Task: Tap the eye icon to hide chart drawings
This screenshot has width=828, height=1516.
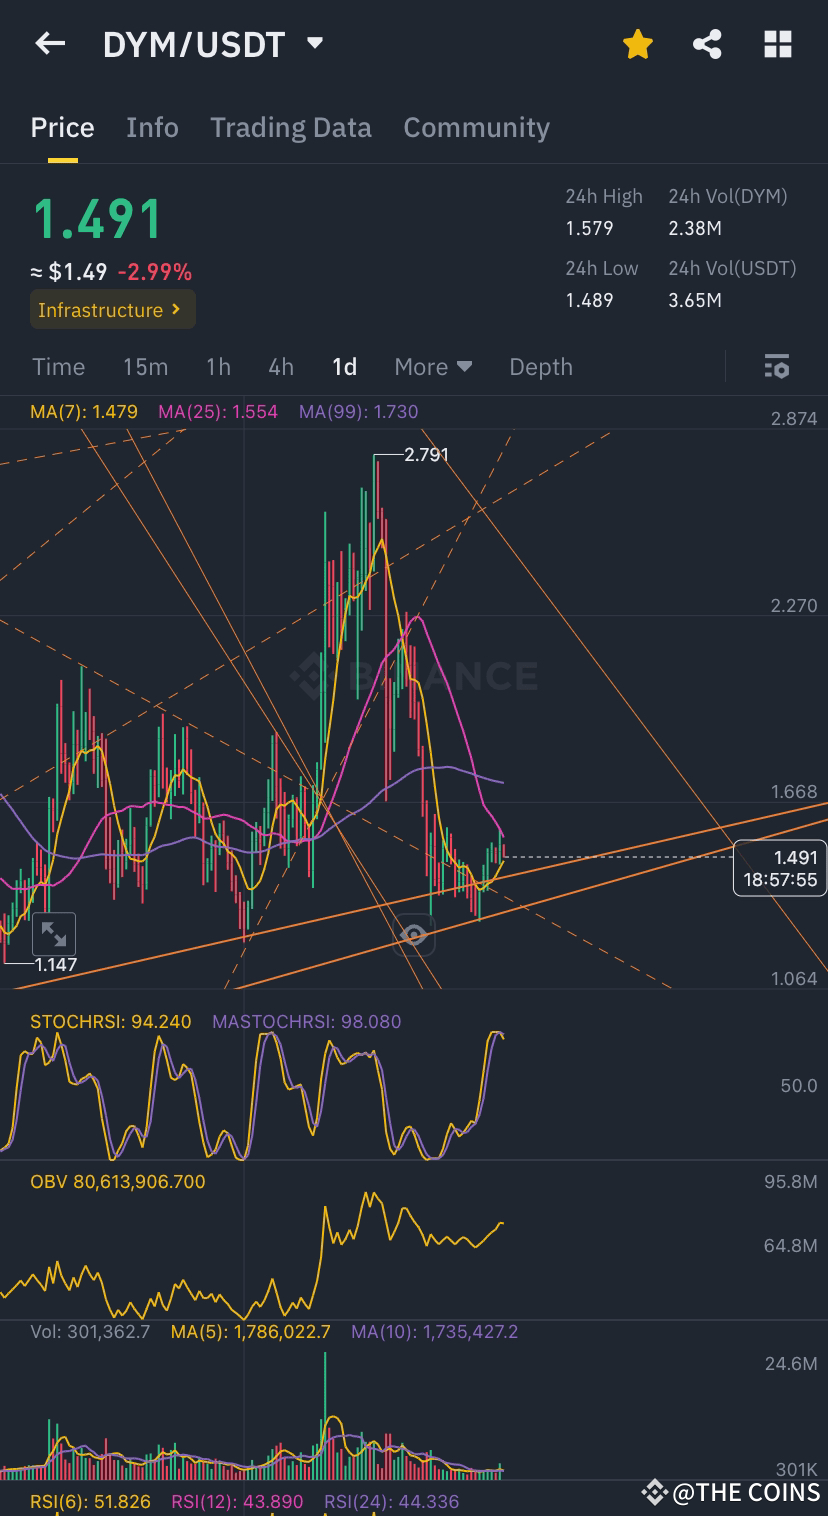Action: point(414,937)
